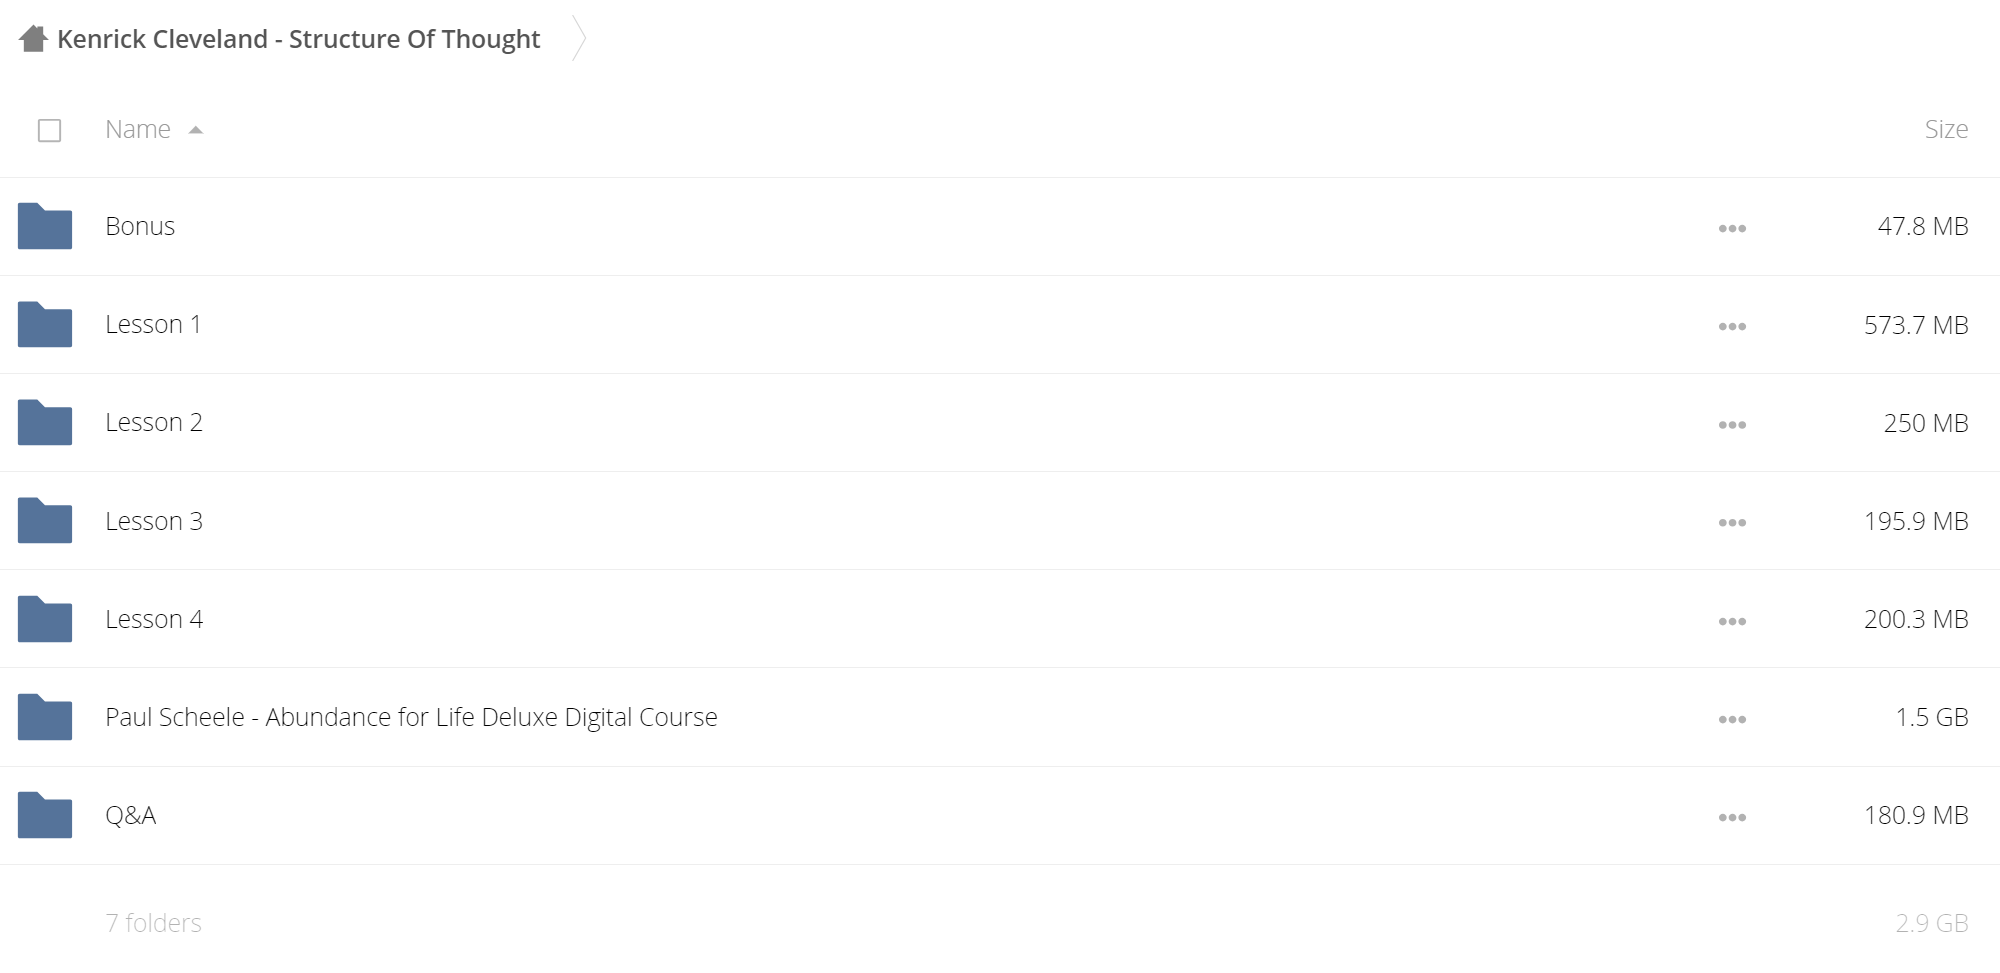Sort files by Size column
This screenshot has width=2000, height=973.
(x=1946, y=129)
